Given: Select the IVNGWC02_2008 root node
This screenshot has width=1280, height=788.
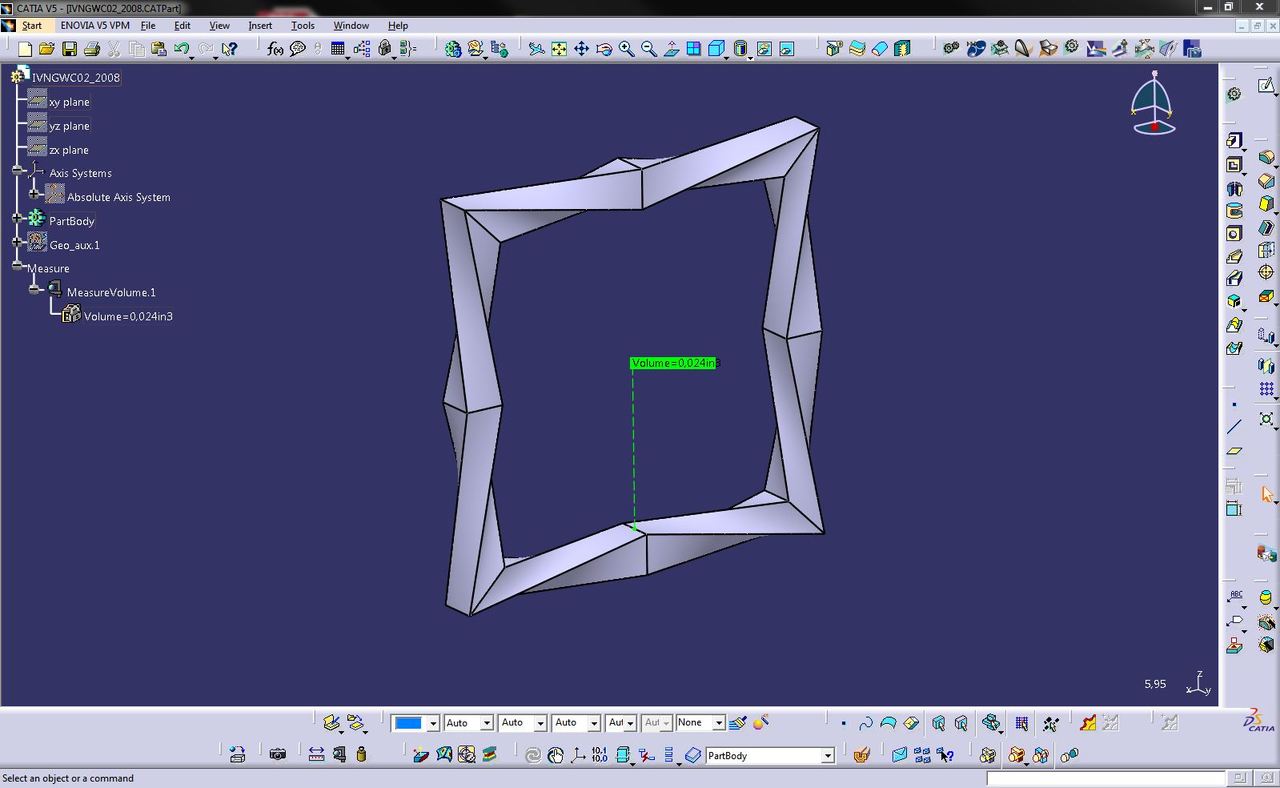Looking at the screenshot, I should (x=76, y=77).
